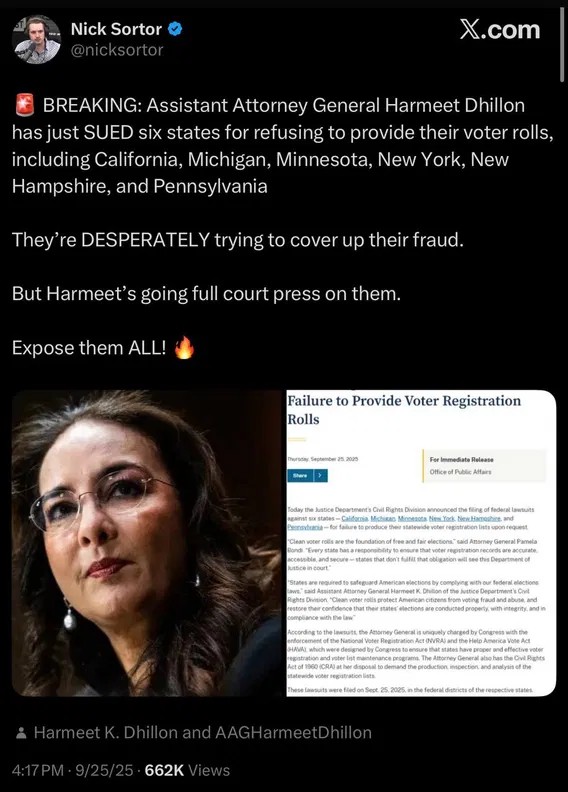Open the Minnesota link in press release
Image resolution: width=568 pixels, height=792 pixels.
(x=412, y=518)
